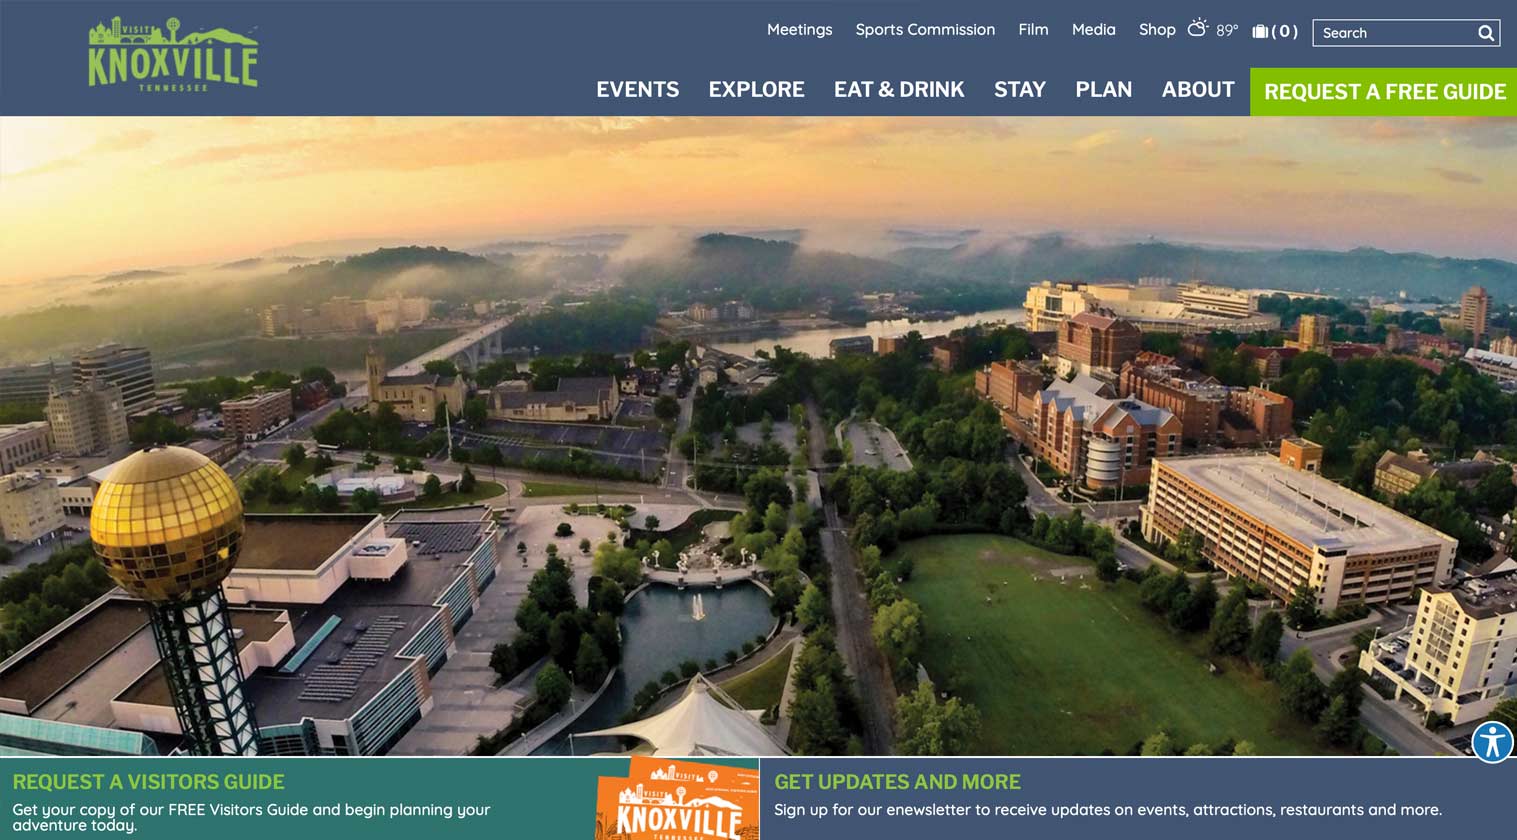This screenshot has width=1517, height=840.
Task: Expand the About menu
Action: (1198, 89)
